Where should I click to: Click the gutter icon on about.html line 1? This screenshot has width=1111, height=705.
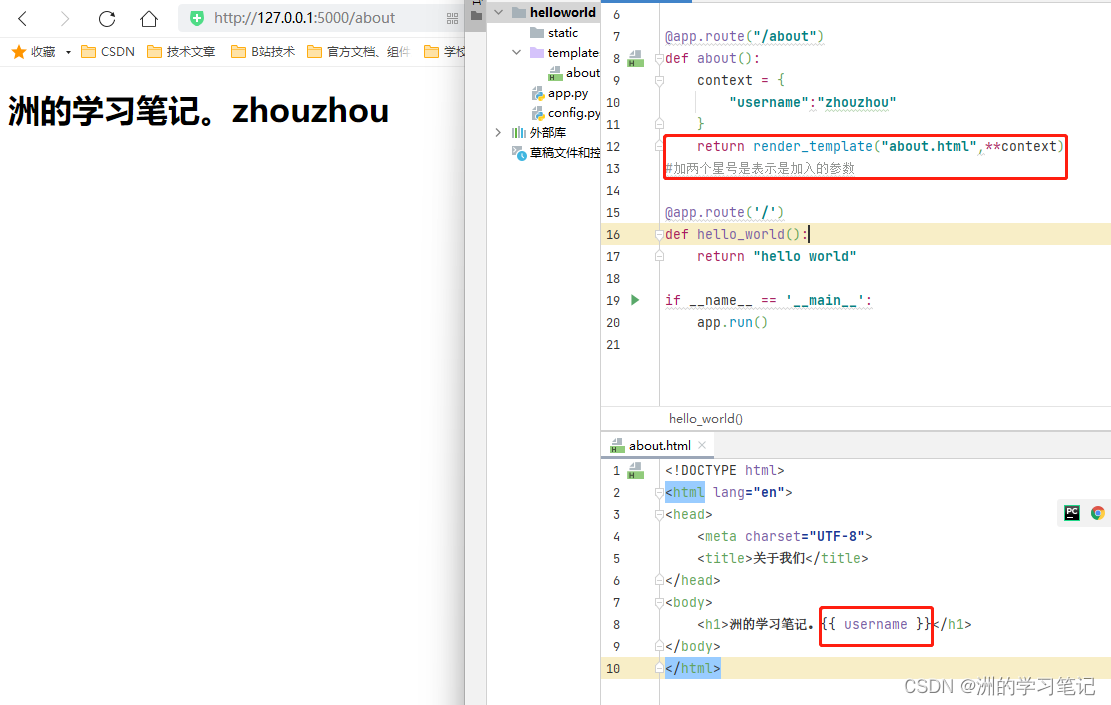click(636, 470)
